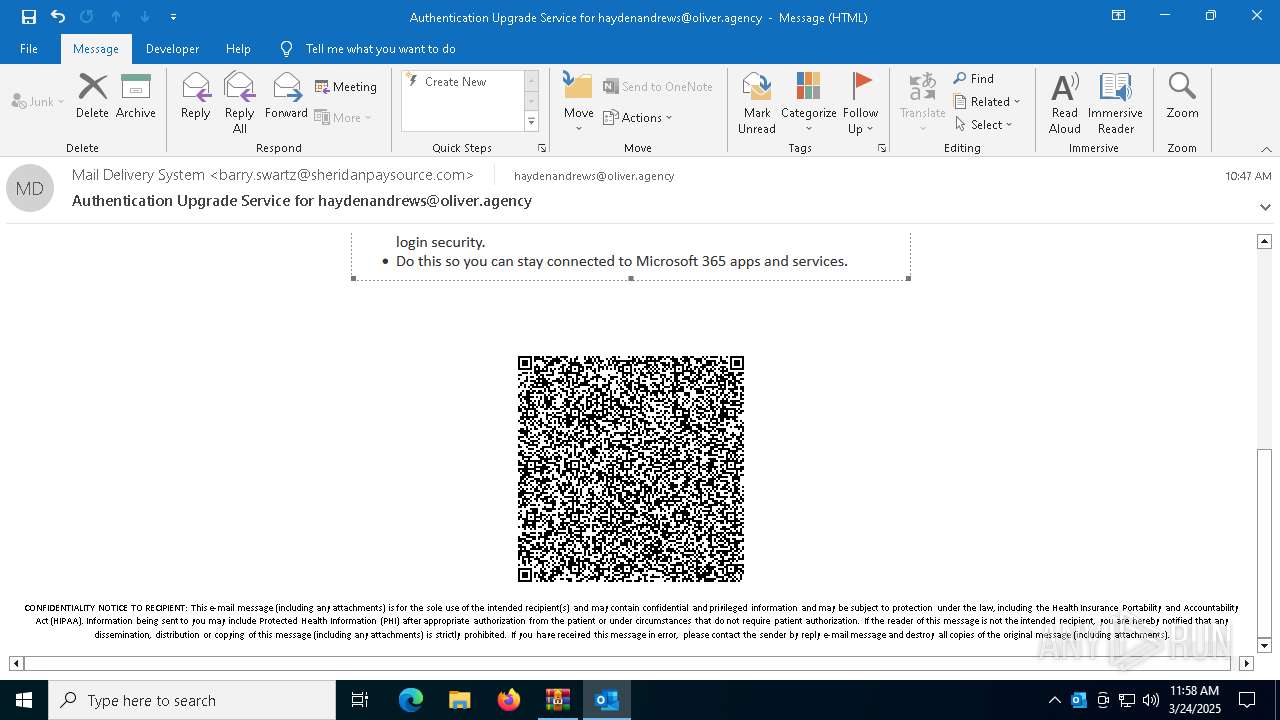Open the network icon in system tray
This screenshot has height=720, width=1280.
point(1127,700)
